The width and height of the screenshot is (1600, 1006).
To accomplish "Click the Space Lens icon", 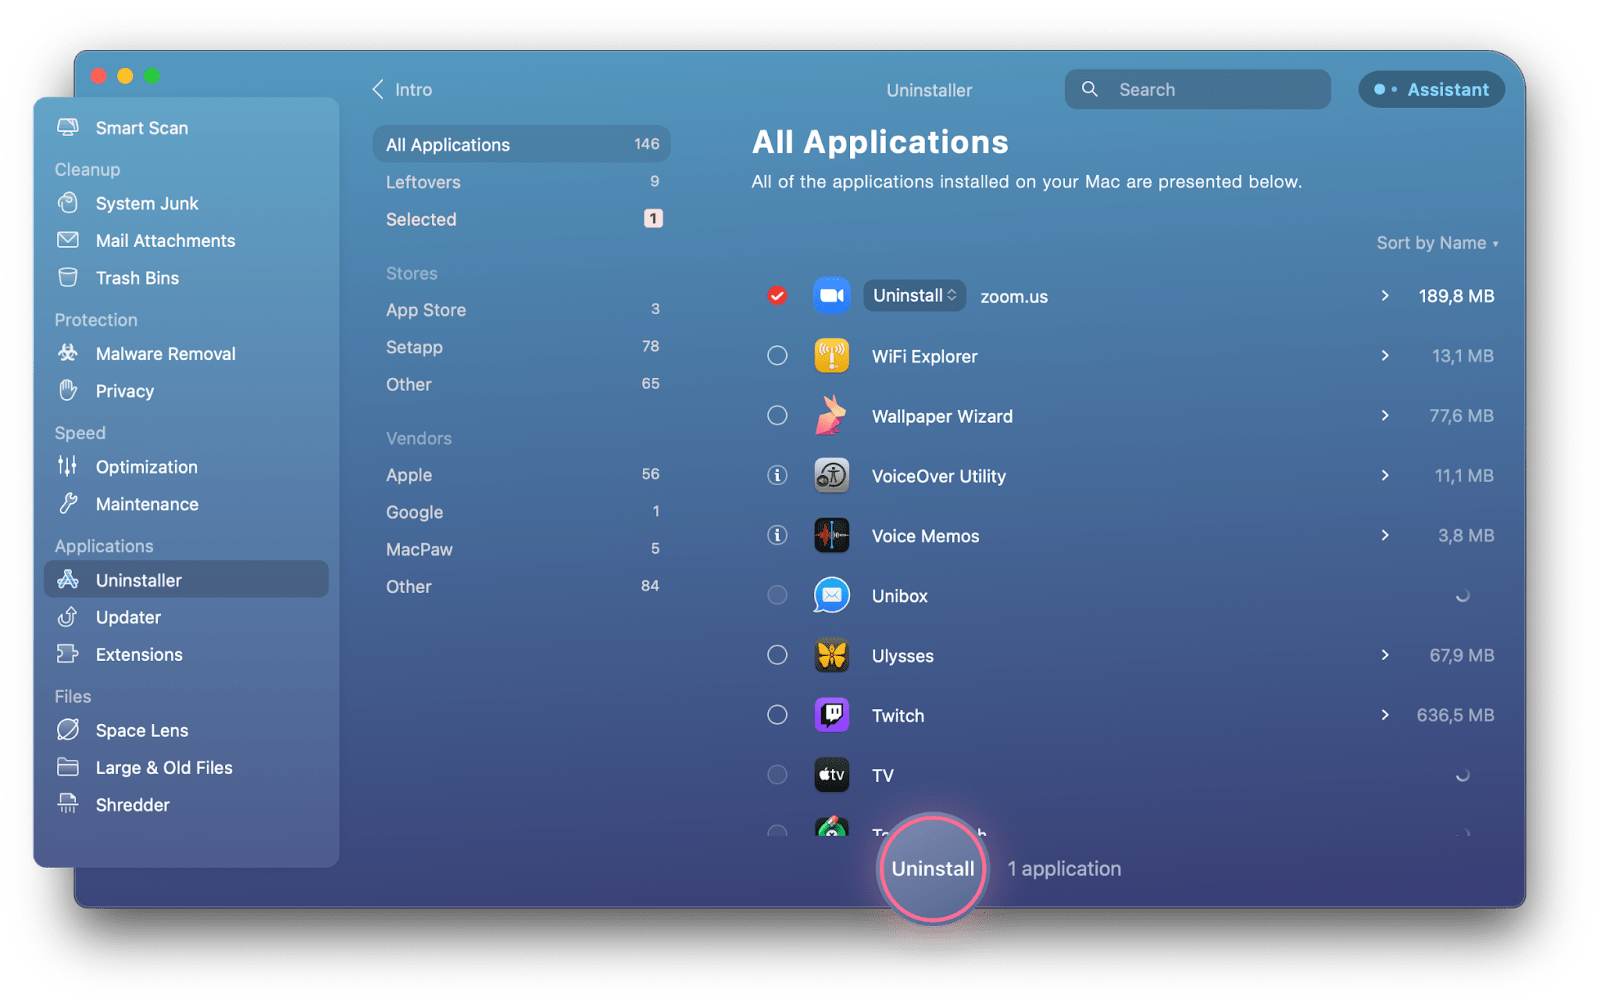I will pyautogui.click(x=68, y=729).
